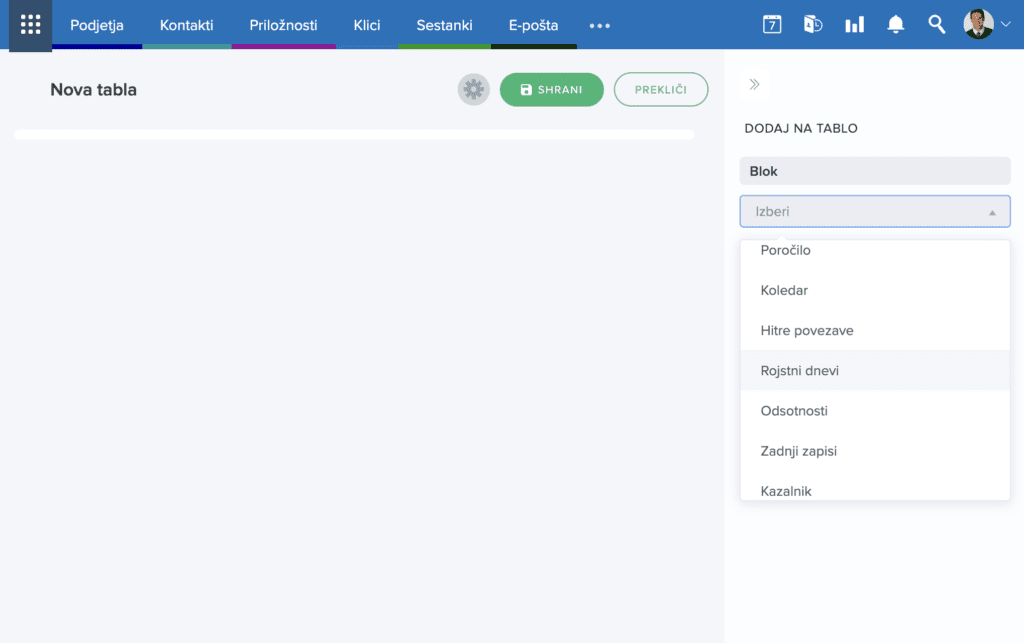
Task: Choose Koledar block option
Action: click(784, 291)
